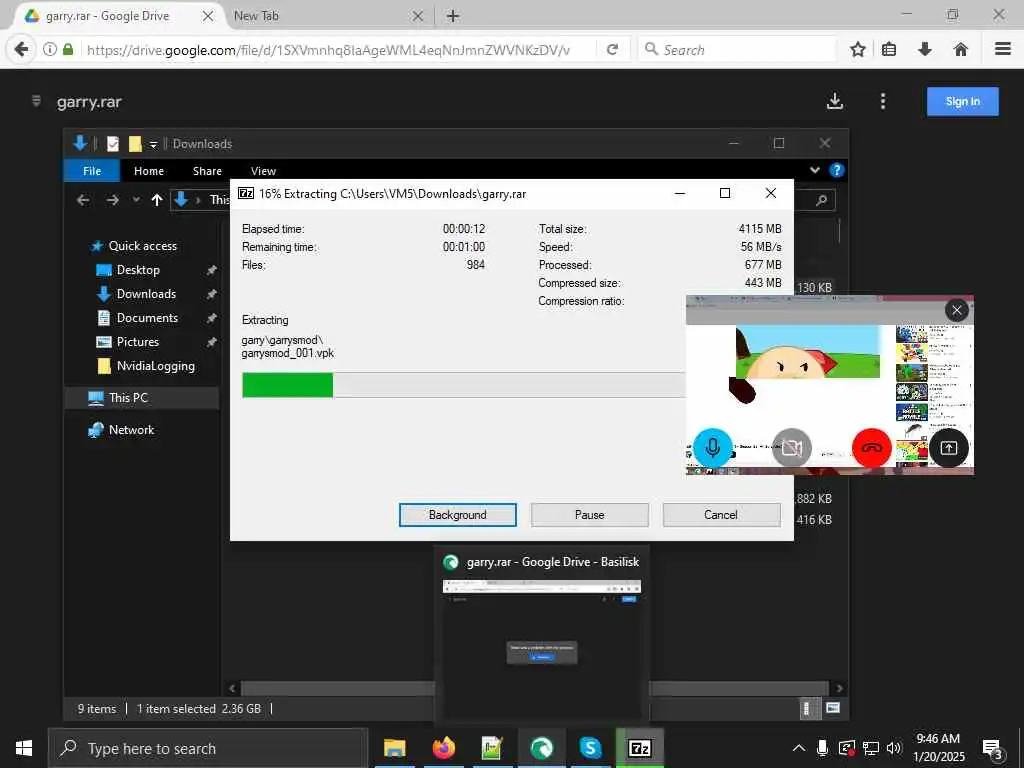Open 7-Zip taskbar icon
This screenshot has height=768, width=1024.
pos(639,748)
